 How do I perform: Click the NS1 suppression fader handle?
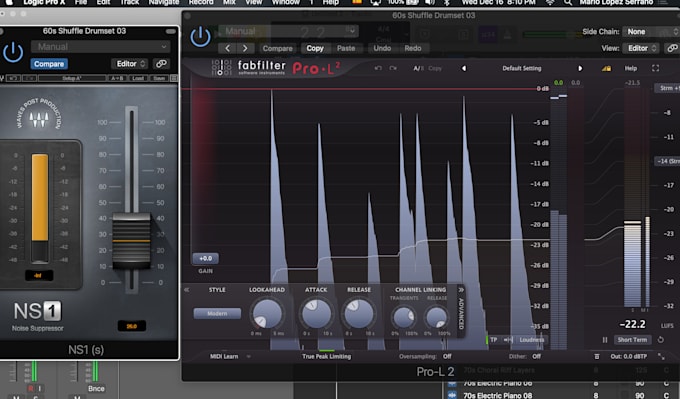(x=131, y=241)
